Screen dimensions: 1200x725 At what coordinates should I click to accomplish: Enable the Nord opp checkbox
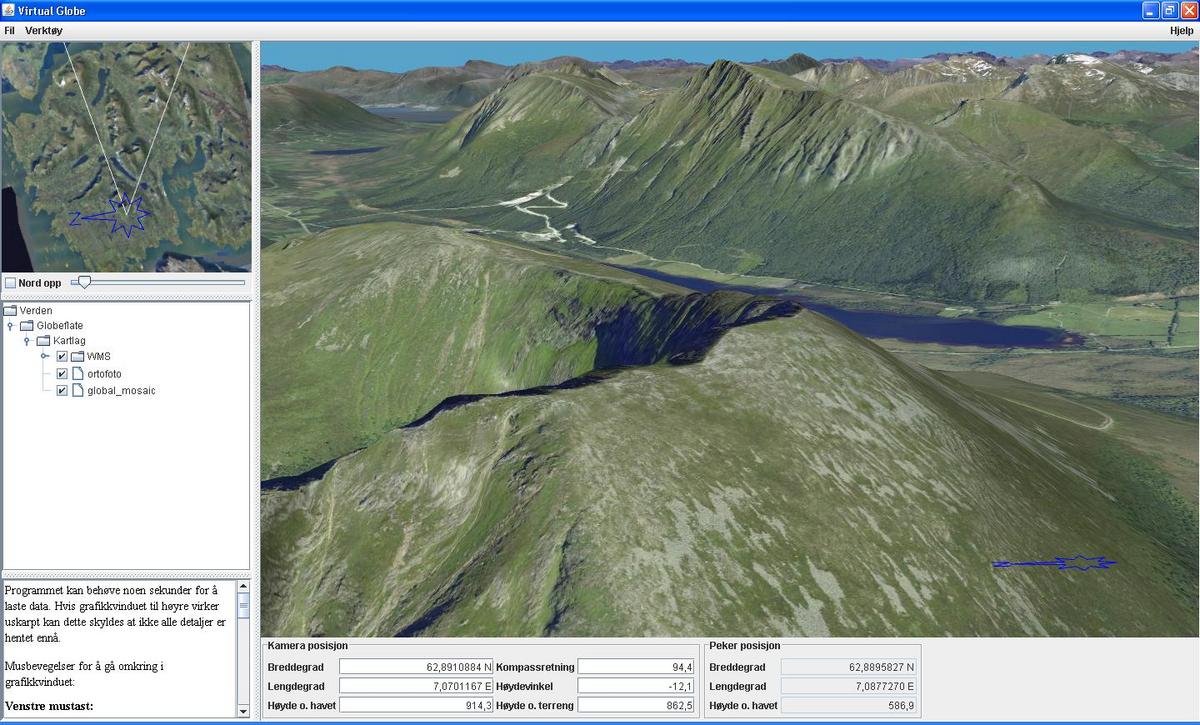pyautogui.click(x=10, y=283)
